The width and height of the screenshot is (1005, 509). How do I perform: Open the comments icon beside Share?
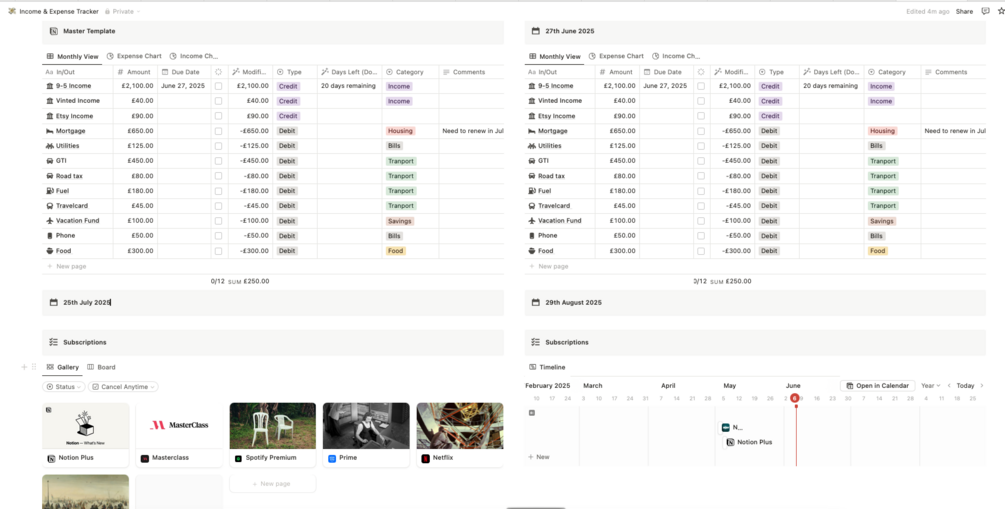click(x=985, y=12)
